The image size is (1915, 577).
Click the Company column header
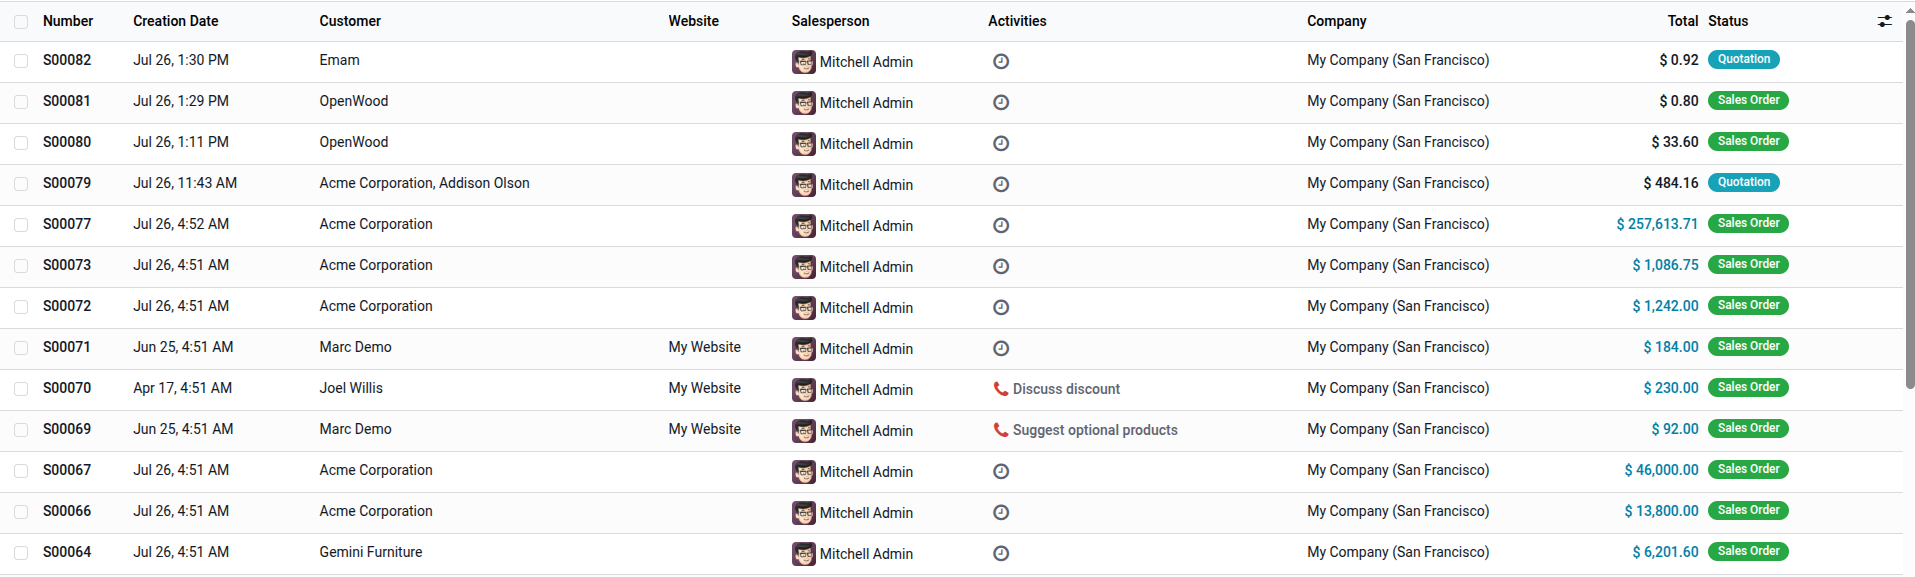1336,21
